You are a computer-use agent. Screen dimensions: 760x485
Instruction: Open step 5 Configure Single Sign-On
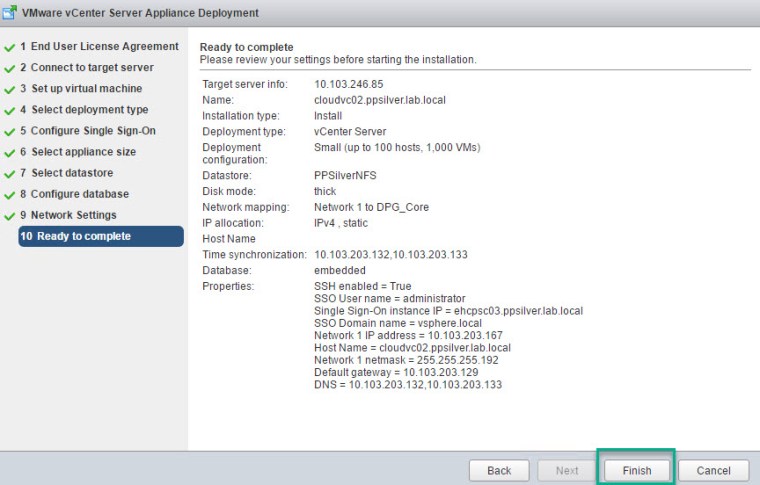point(88,131)
